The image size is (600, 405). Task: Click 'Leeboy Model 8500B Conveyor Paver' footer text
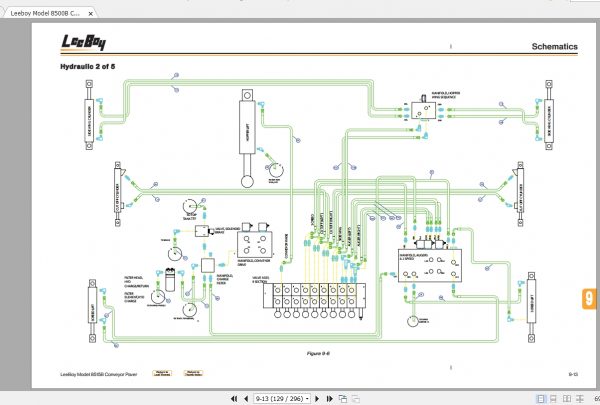pos(98,374)
